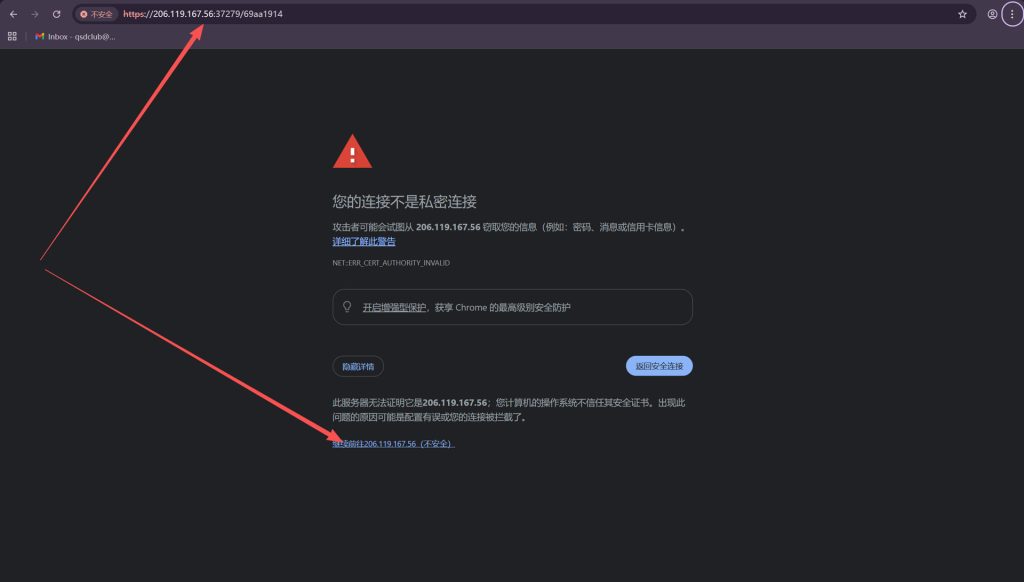Click the browser forward arrow
Screen dimensions: 1024x582
35,14
